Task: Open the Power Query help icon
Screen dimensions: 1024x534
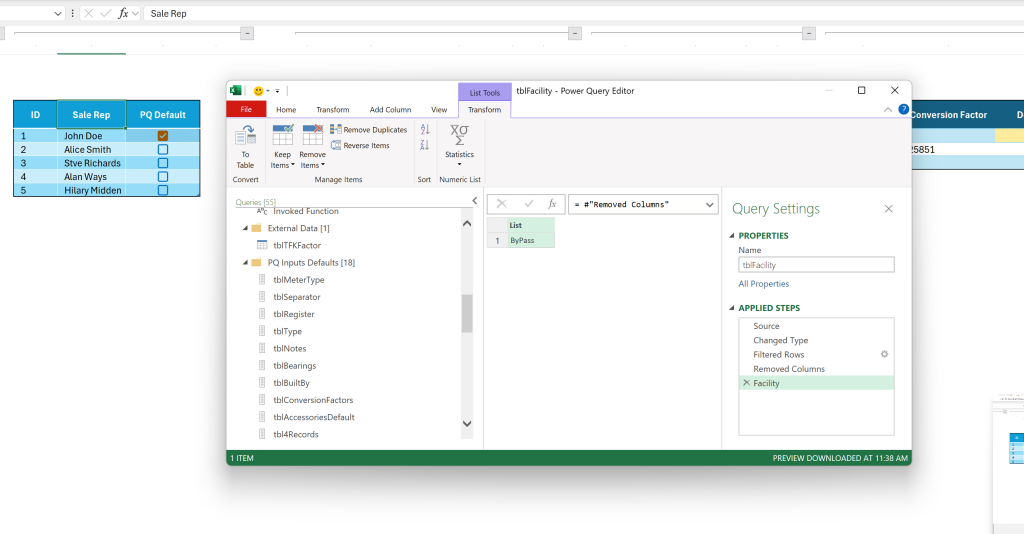Action: point(903,110)
